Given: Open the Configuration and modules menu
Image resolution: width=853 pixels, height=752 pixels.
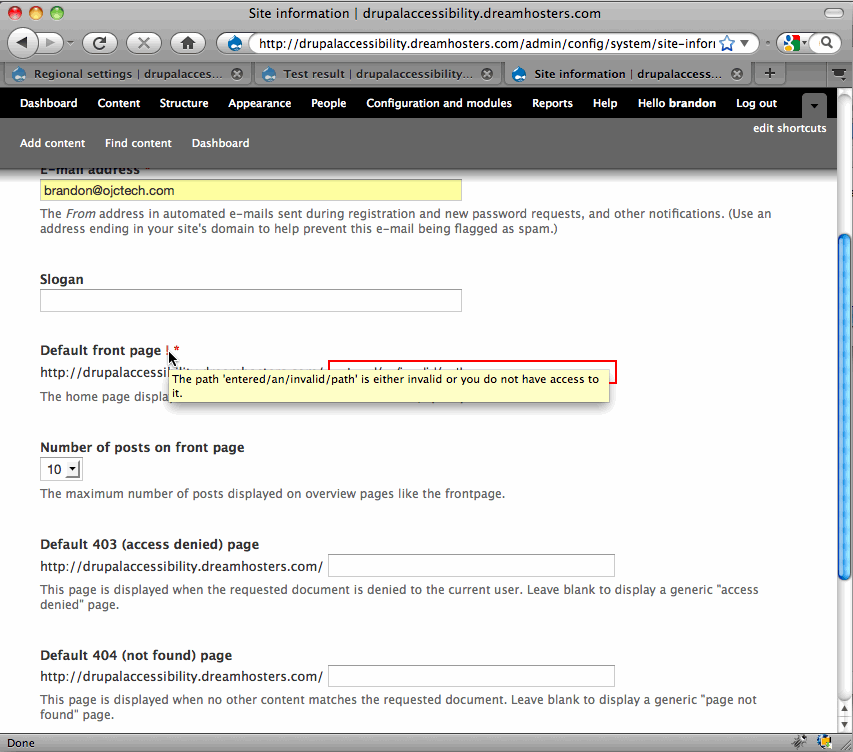Looking at the screenshot, I should (439, 103).
